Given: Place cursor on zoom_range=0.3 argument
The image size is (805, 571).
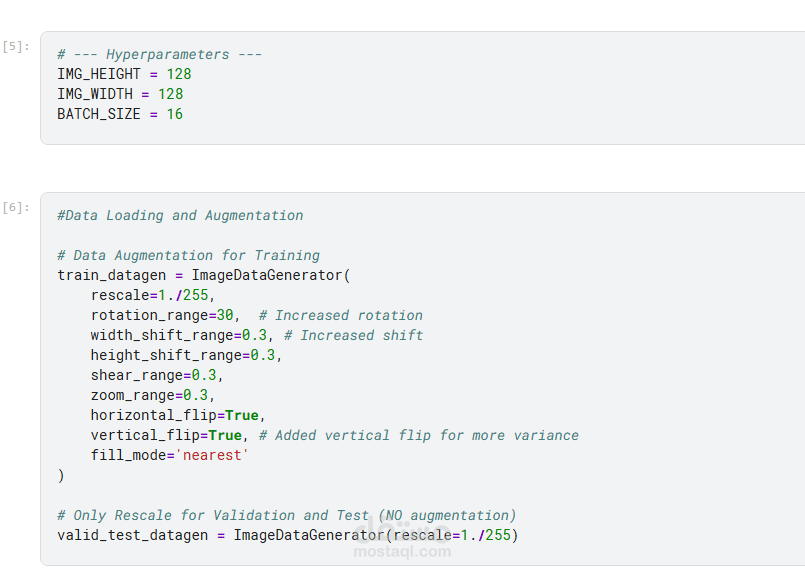Looking at the screenshot, I should (153, 395).
